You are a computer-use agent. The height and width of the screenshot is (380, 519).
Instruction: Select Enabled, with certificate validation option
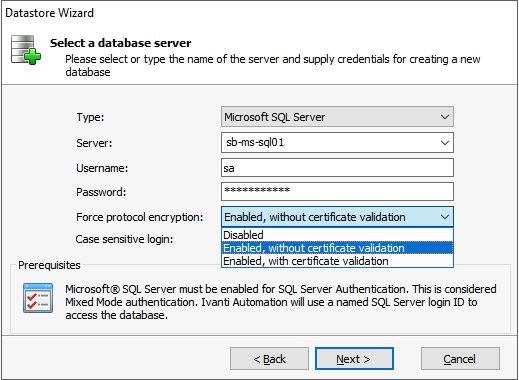pyautogui.click(x=337, y=261)
